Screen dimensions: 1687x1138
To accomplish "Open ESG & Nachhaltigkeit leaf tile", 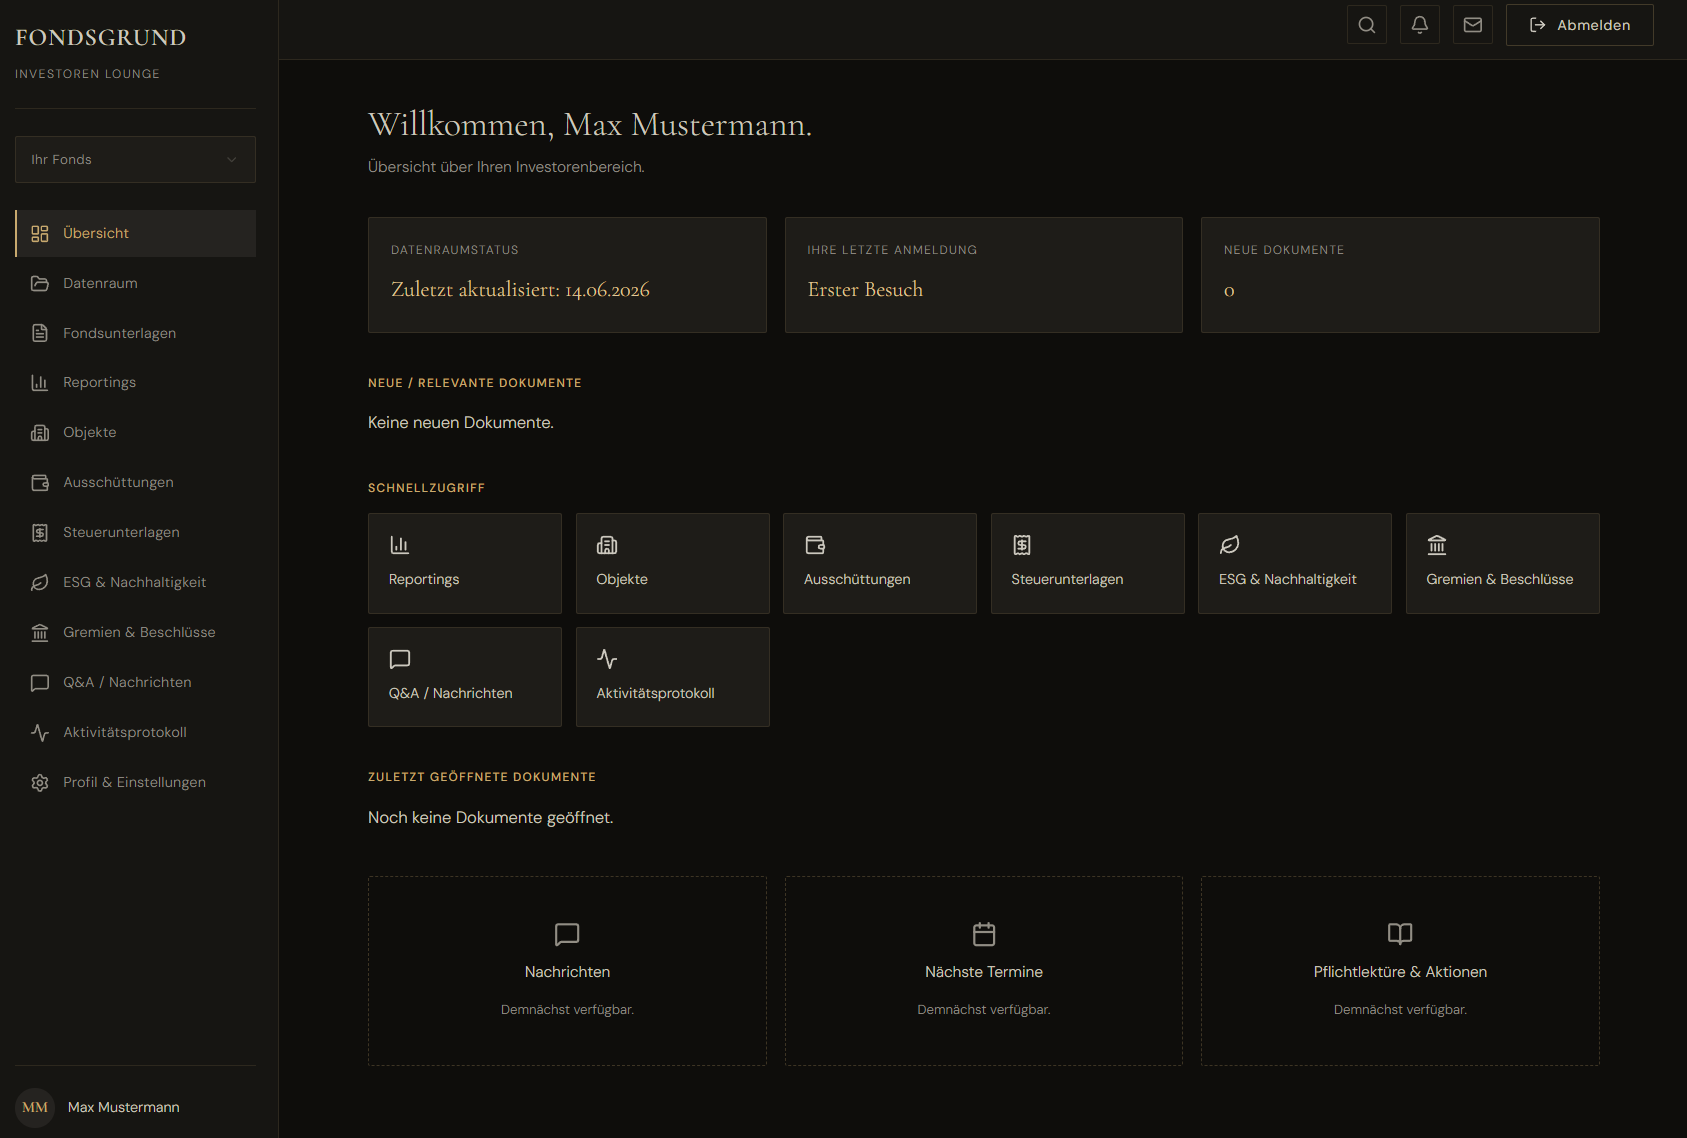I will [1294, 563].
